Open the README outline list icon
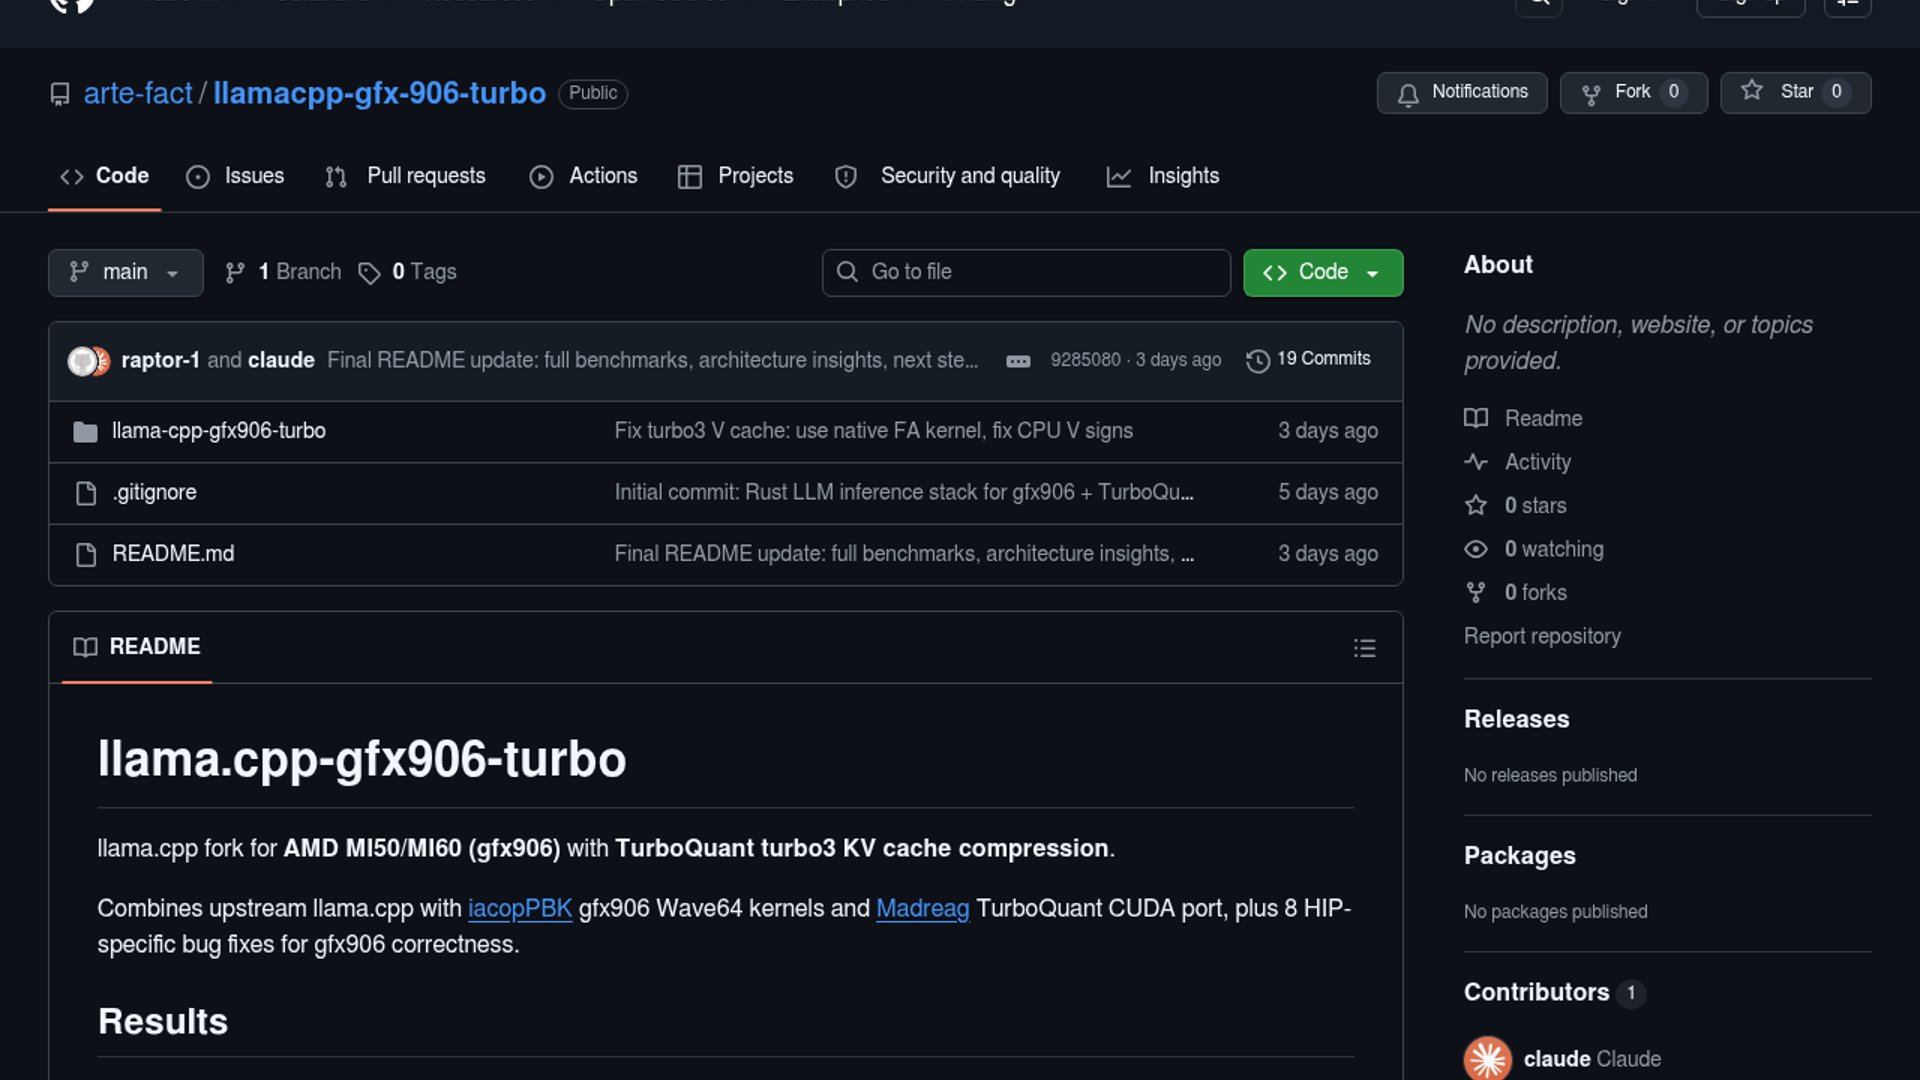The height and width of the screenshot is (1080, 1920). coord(1364,648)
